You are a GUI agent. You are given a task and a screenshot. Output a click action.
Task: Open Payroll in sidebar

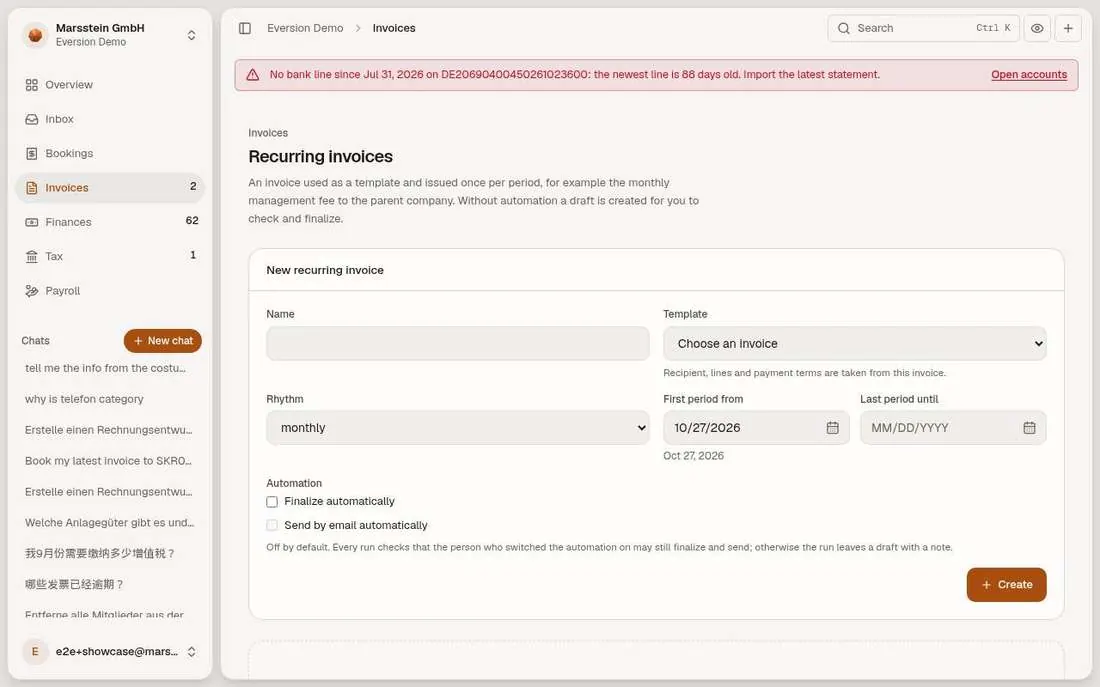tap(110, 291)
